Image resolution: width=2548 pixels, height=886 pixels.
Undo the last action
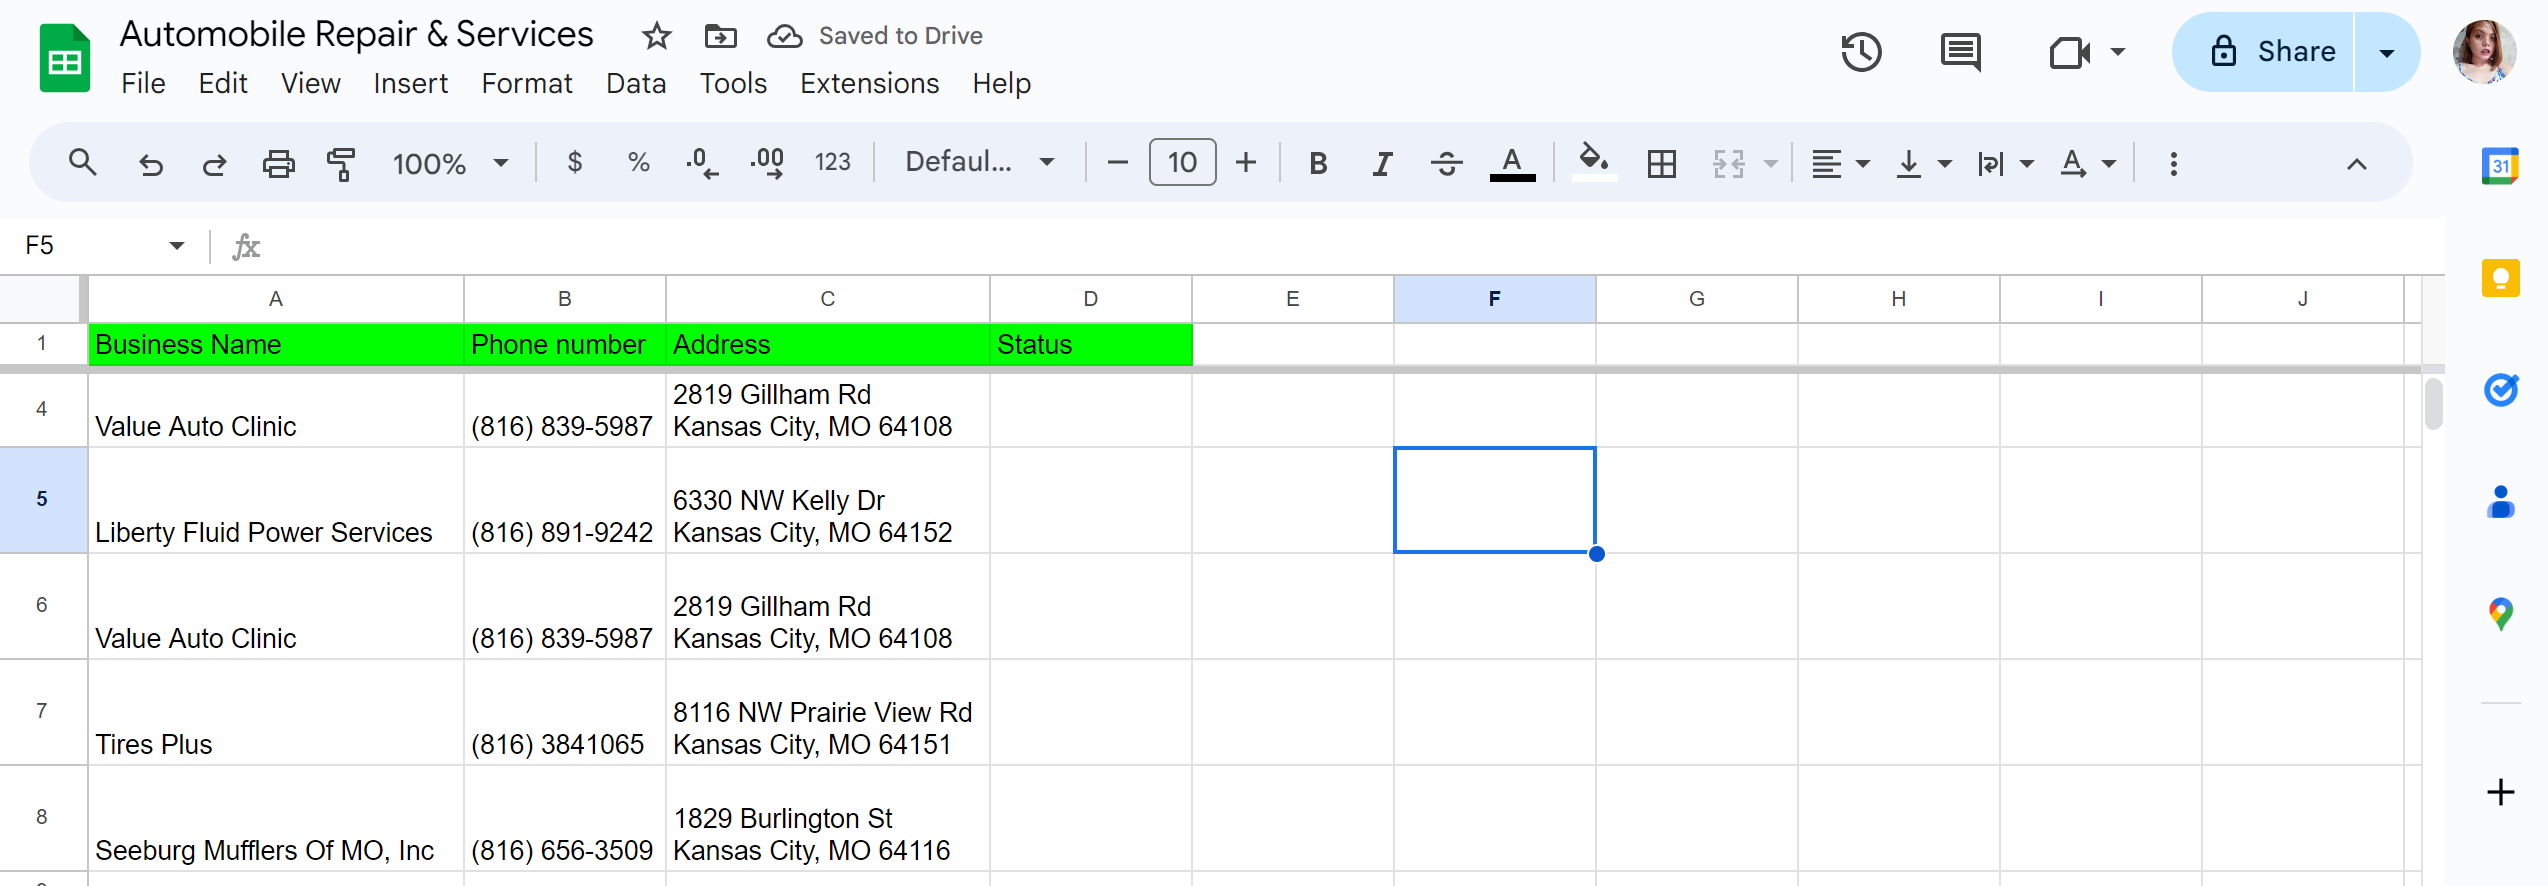point(150,163)
